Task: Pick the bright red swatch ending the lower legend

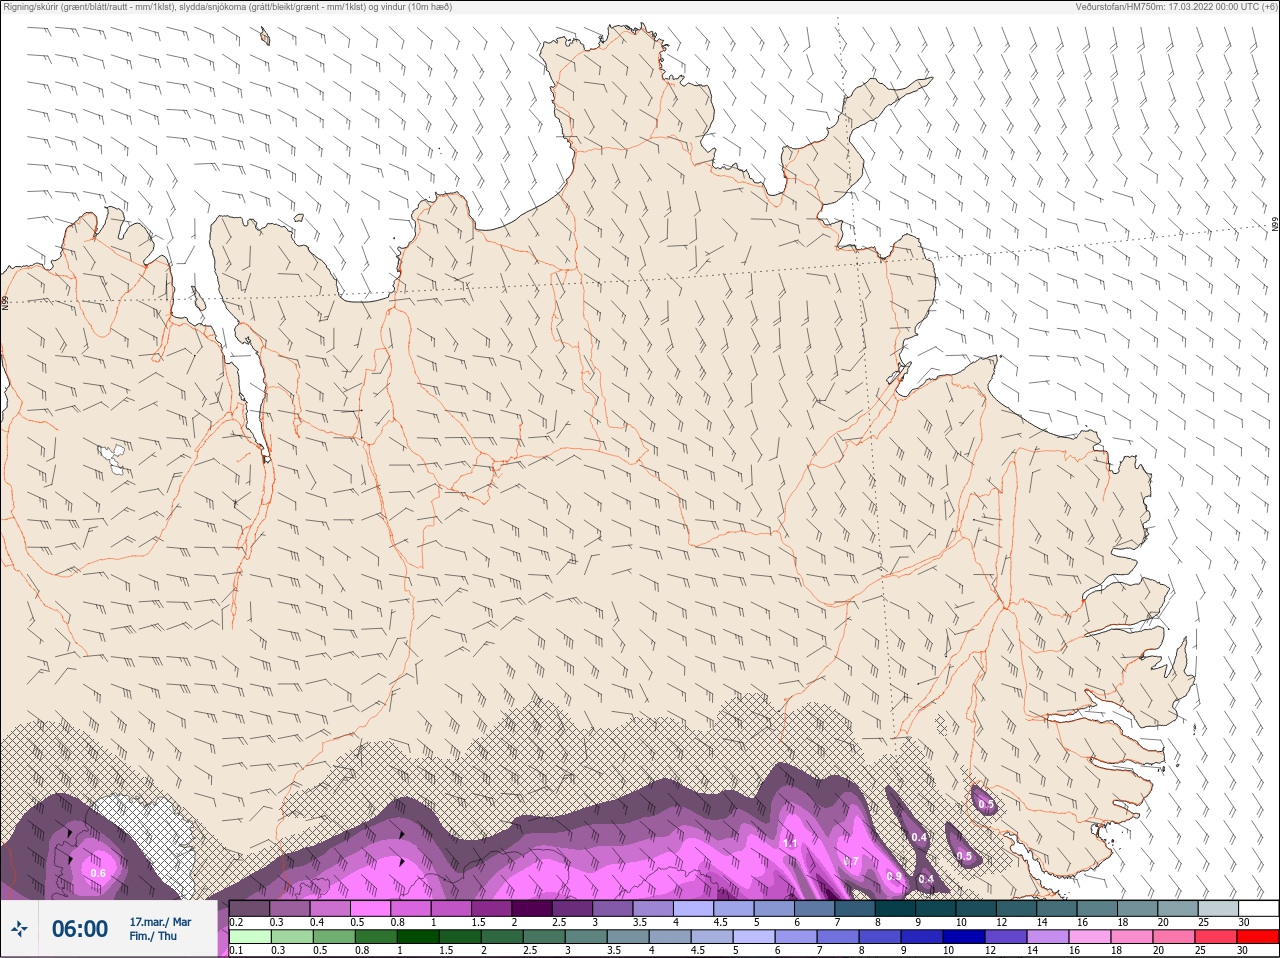Action: pyautogui.click(x=1257, y=937)
